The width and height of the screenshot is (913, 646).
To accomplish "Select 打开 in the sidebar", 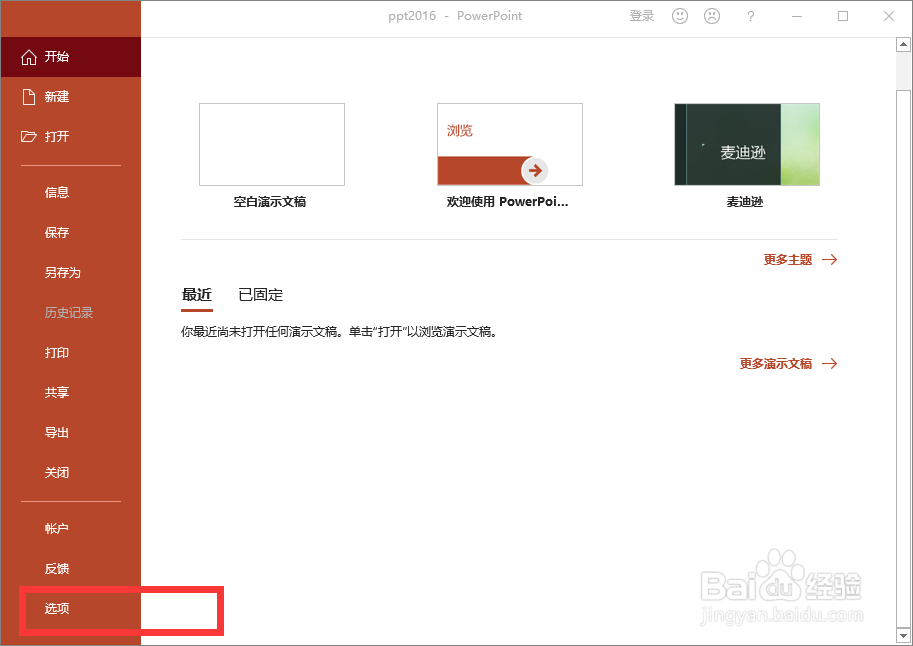I will (x=70, y=137).
